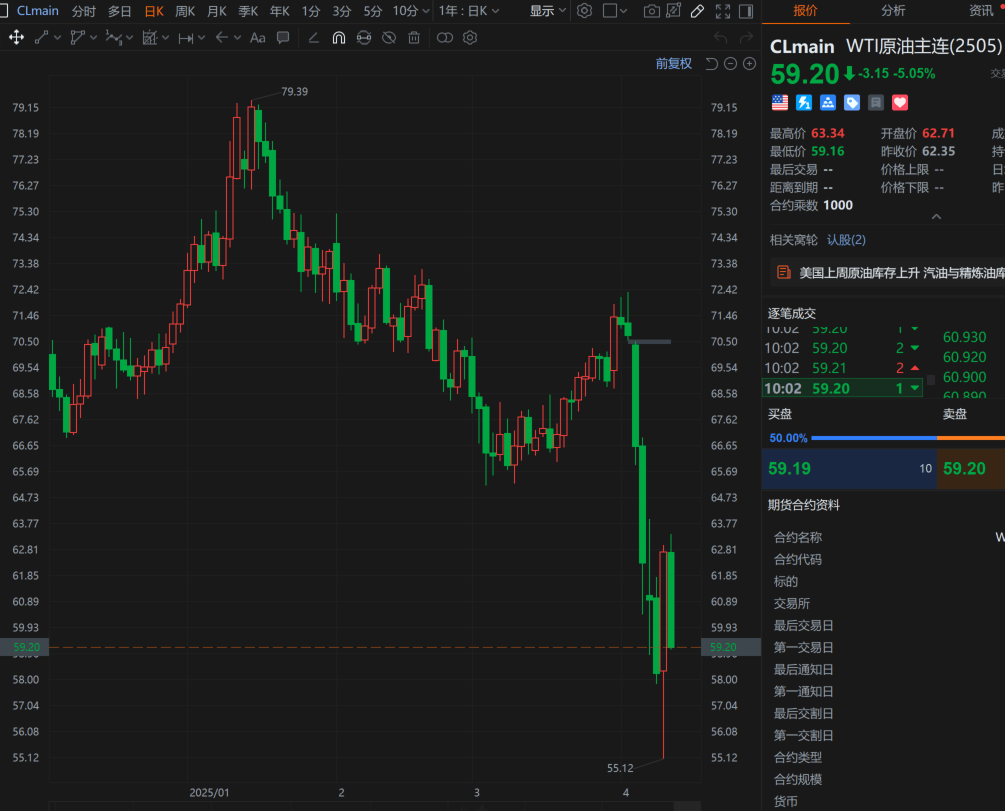Select the text annotation Aa tool
The height and width of the screenshot is (811, 1005).
pyautogui.click(x=257, y=37)
